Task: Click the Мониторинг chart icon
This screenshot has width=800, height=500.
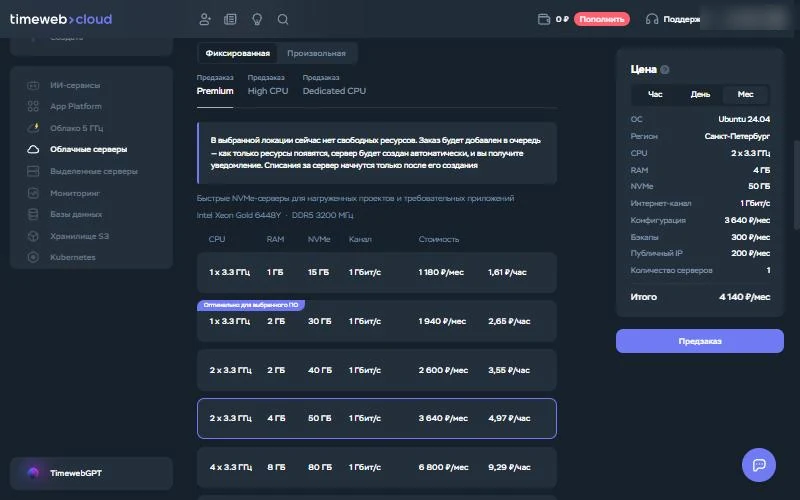Action: click(x=33, y=193)
